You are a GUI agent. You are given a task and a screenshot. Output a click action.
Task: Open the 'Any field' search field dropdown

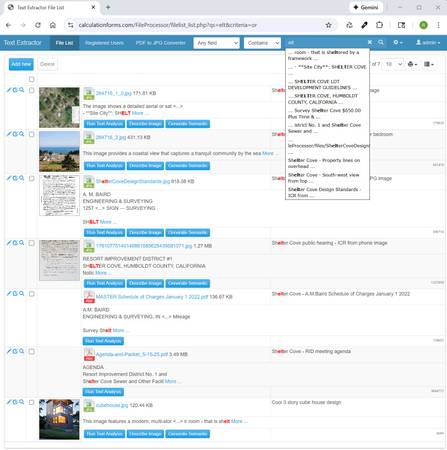pyautogui.click(x=216, y=43)
